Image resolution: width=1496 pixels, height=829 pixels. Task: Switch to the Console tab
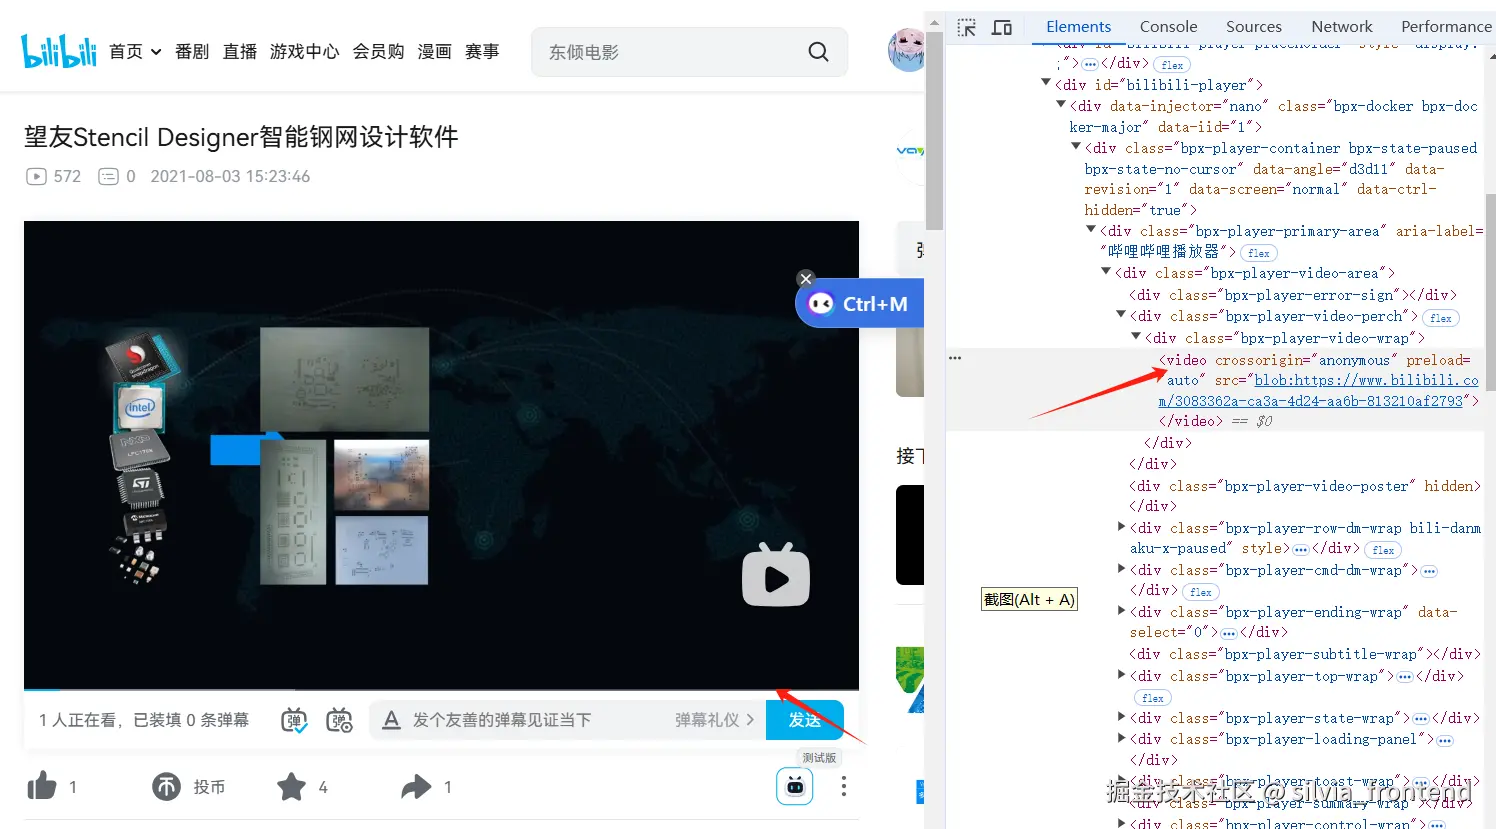(1168, 27)
